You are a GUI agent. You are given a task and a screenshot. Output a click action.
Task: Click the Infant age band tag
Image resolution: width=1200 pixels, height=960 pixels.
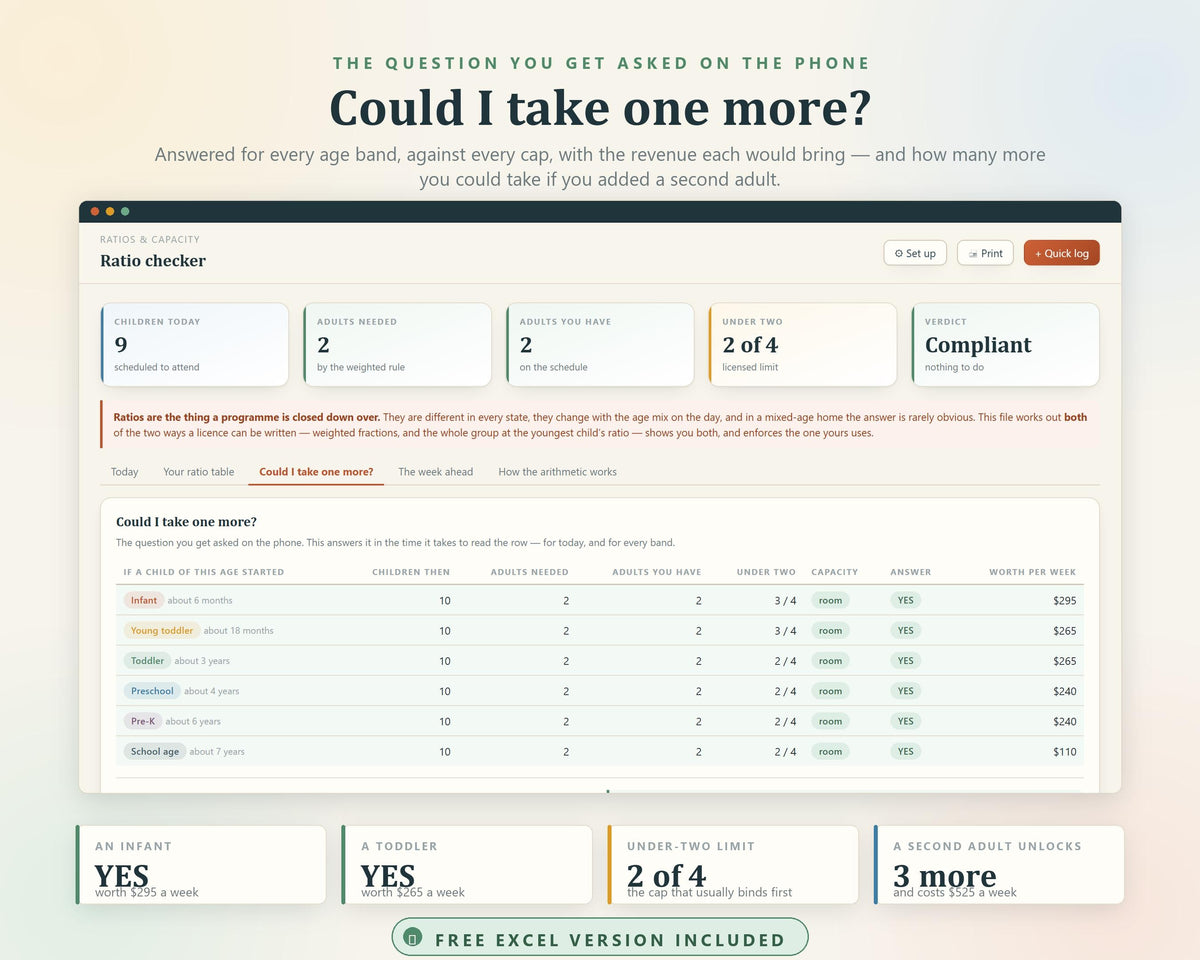[x=143, y=600]
